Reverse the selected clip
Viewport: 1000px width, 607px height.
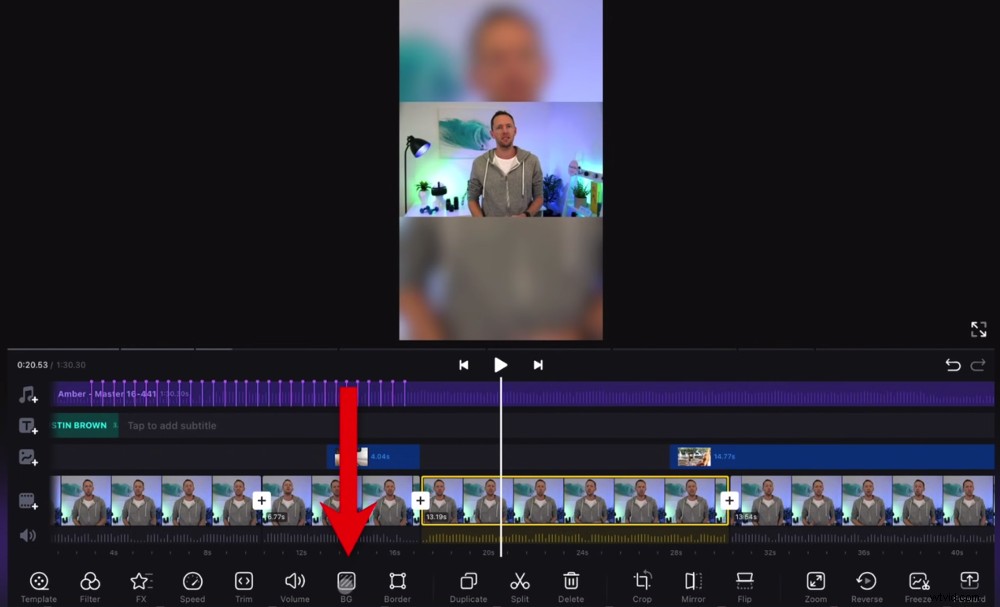tap(866, 585)
